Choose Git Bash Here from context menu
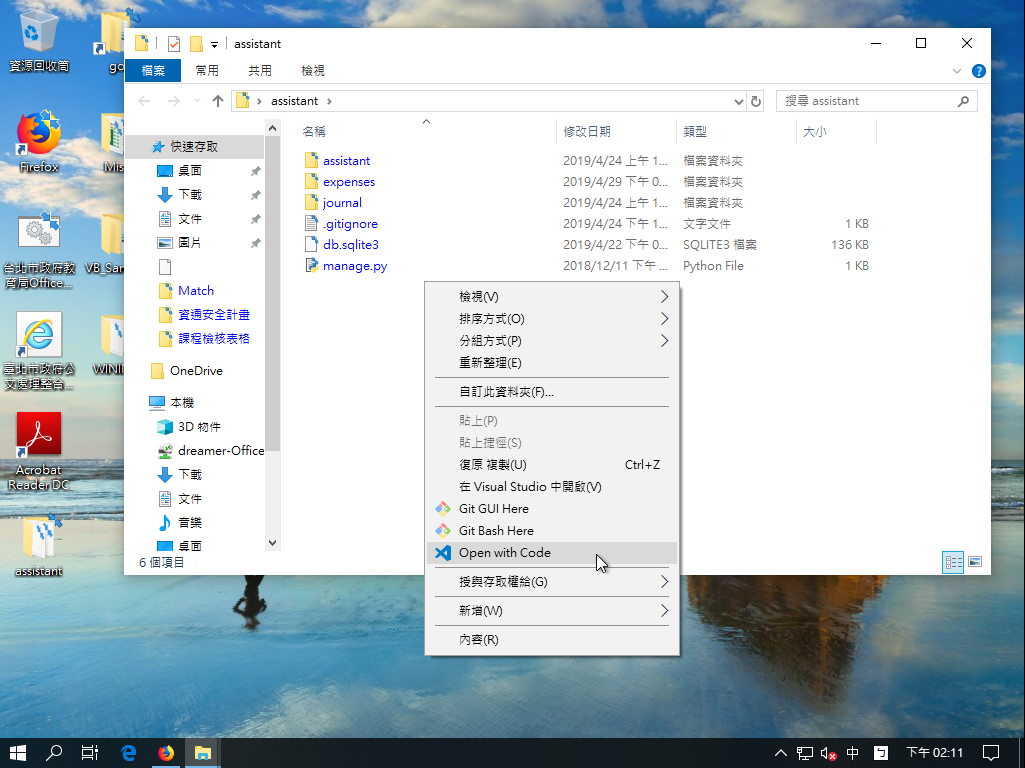Image resolution: width=1025 pixels, height=768 pixels. tap(496, 531)
